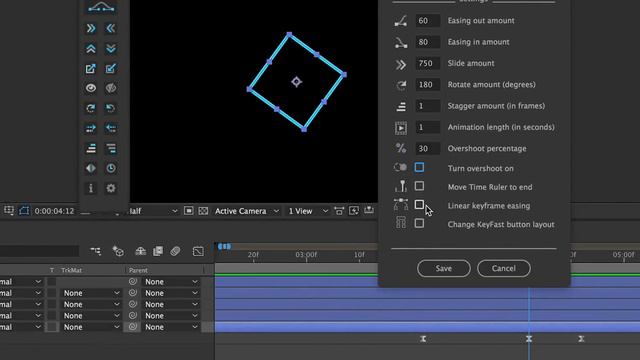Screen dimensions: 640x360
Task: Apply KeyFast slide down animation
Action: pos(111,49)
